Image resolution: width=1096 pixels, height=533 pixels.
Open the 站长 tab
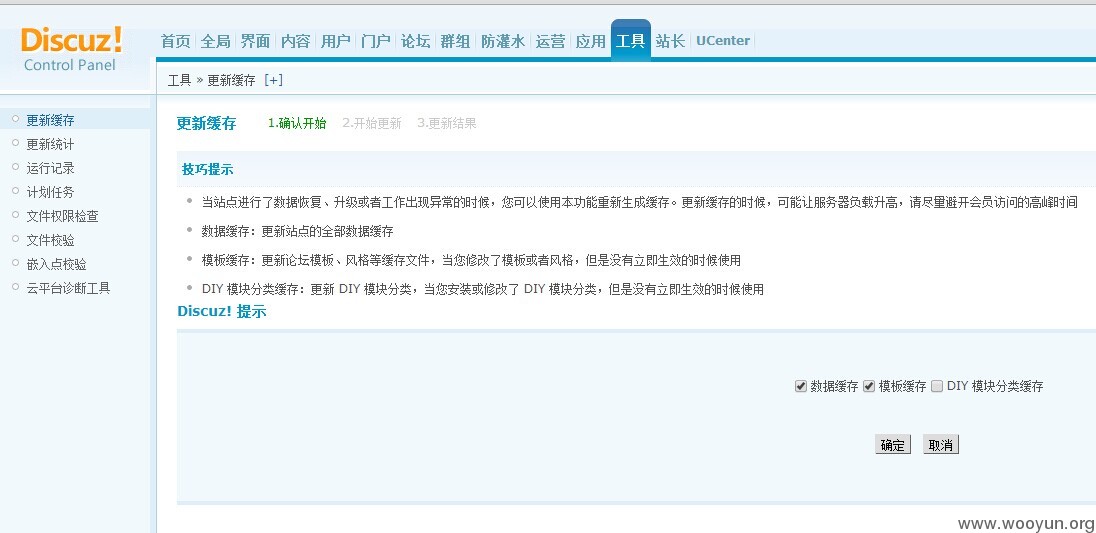click(670, 41)
